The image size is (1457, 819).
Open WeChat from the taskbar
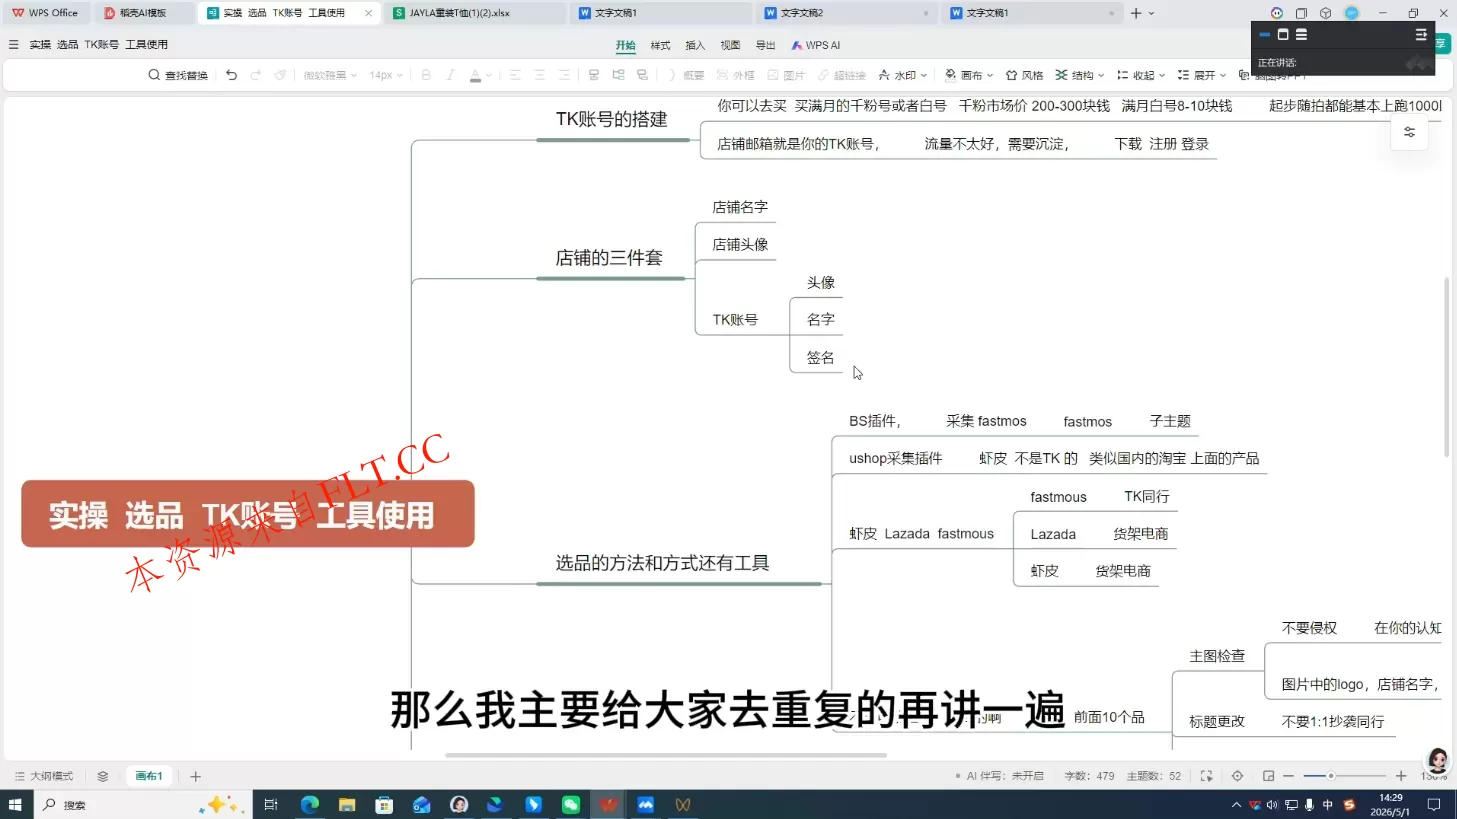(x=571, y=804)
